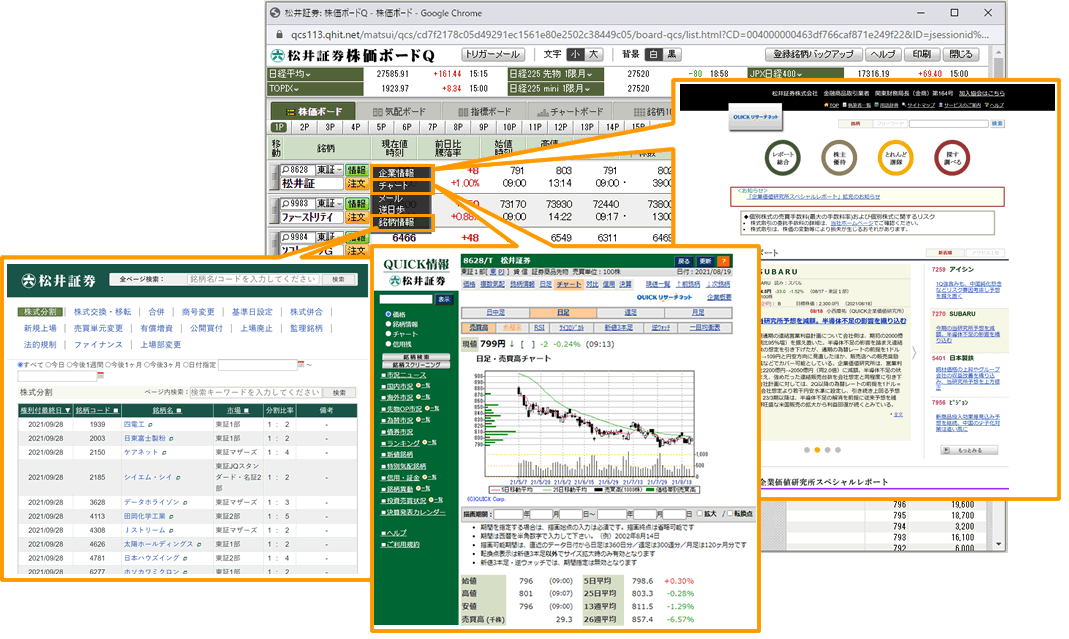Click 注文 order button for 松井証
1069x639 pixels.
(356, 183)
